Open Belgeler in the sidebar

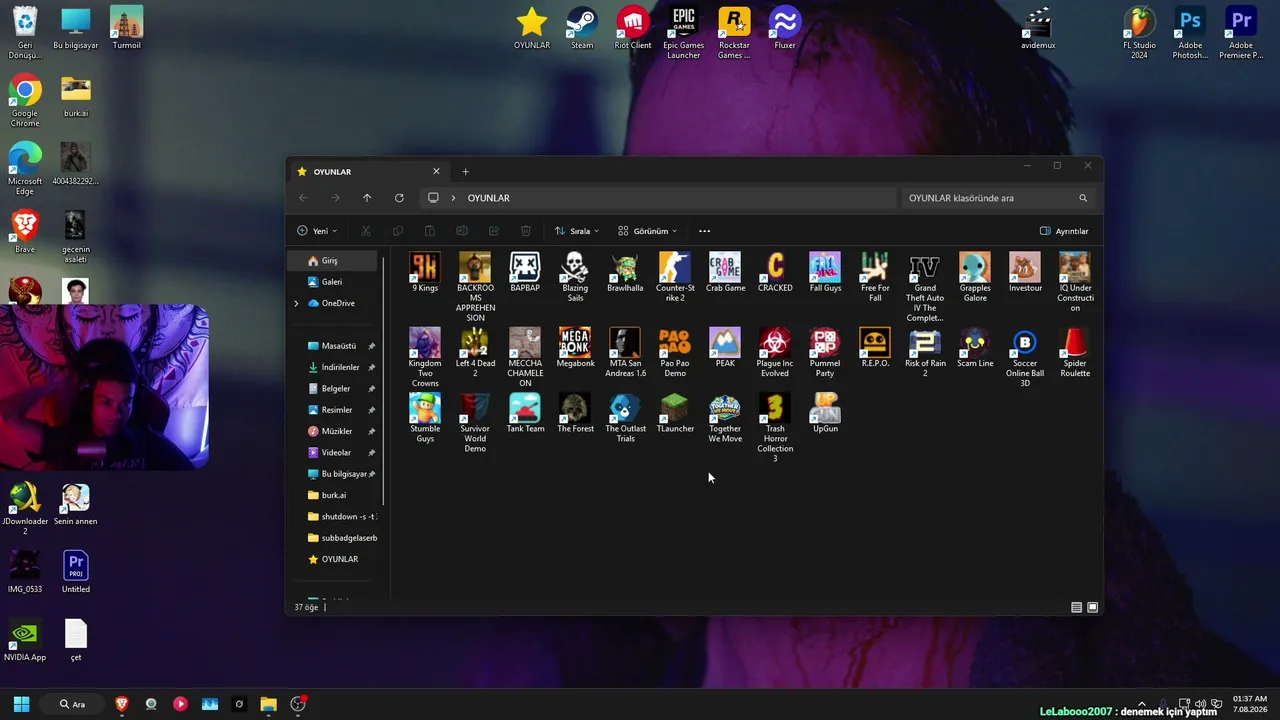click(335, 388)
